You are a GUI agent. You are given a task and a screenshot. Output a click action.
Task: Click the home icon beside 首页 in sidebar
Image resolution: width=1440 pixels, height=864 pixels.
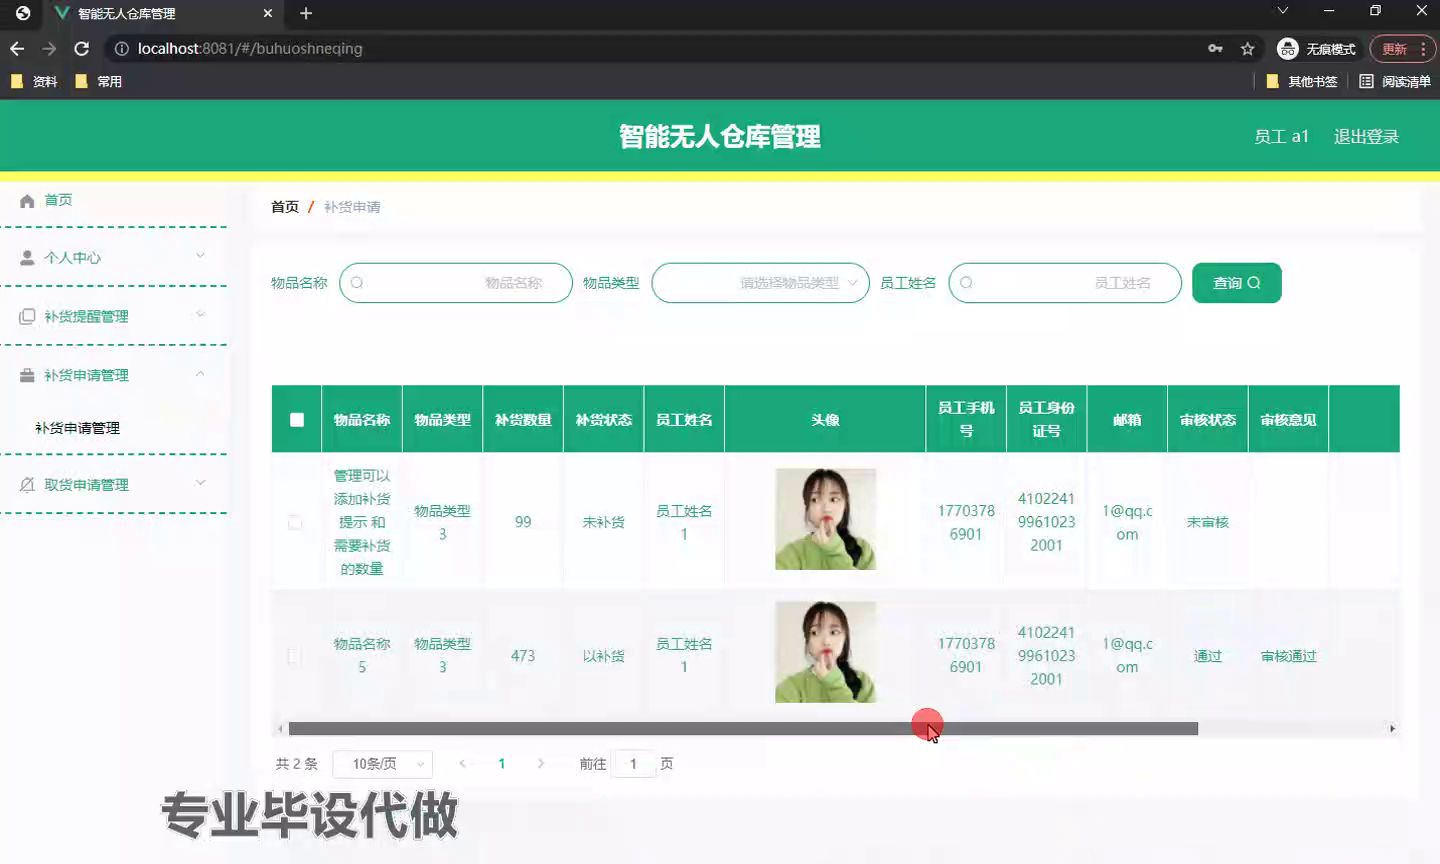pos(27,200)
